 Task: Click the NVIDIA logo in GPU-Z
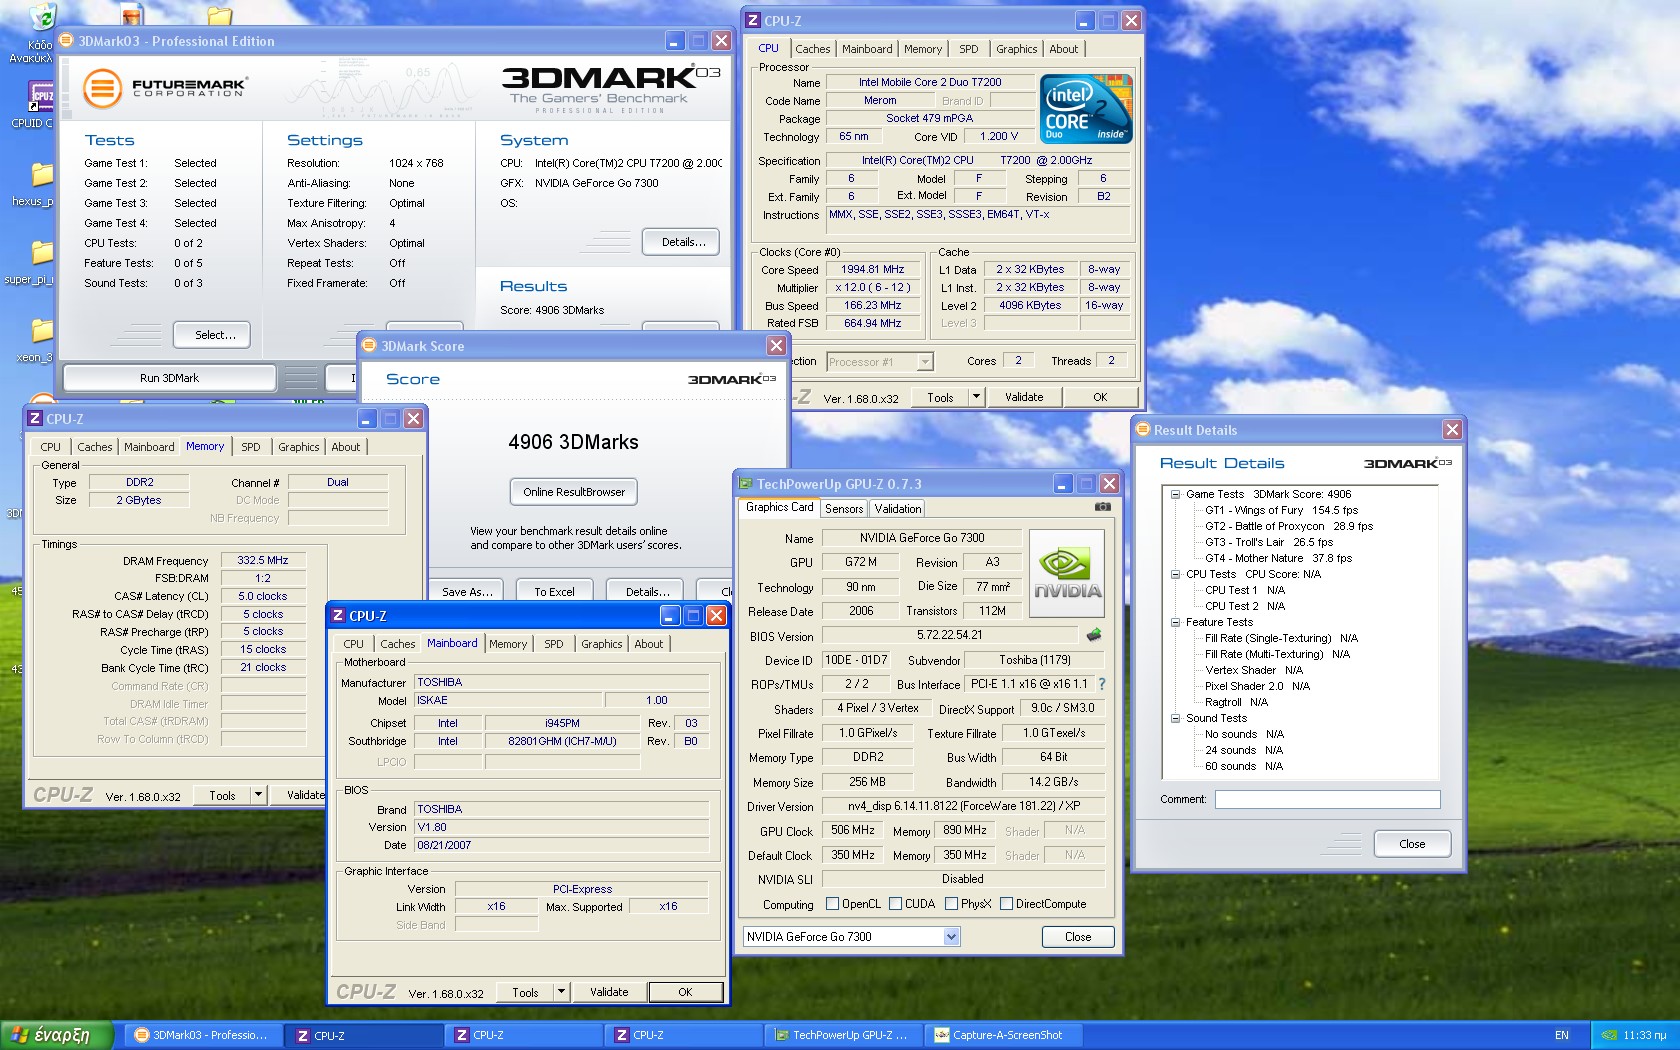[1067, 572]
